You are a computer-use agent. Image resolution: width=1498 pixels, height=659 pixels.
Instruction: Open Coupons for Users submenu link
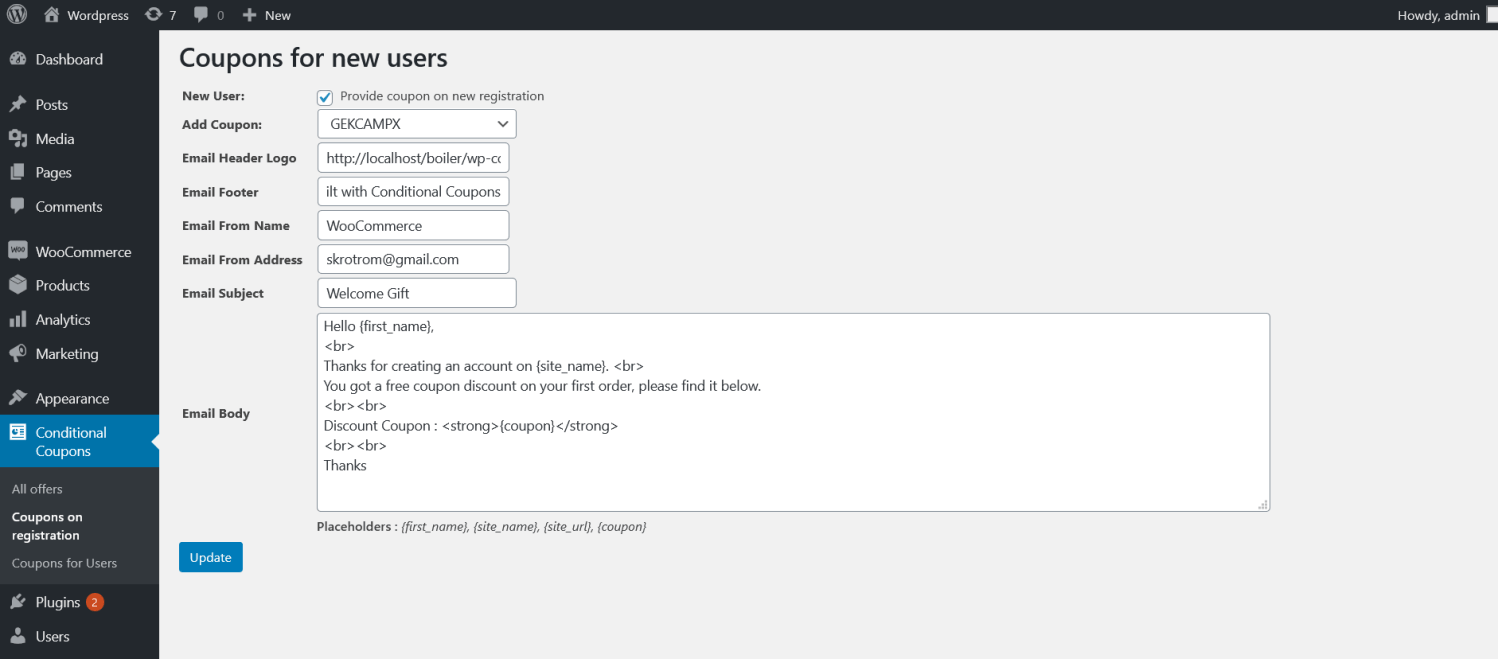click(65, 563)
